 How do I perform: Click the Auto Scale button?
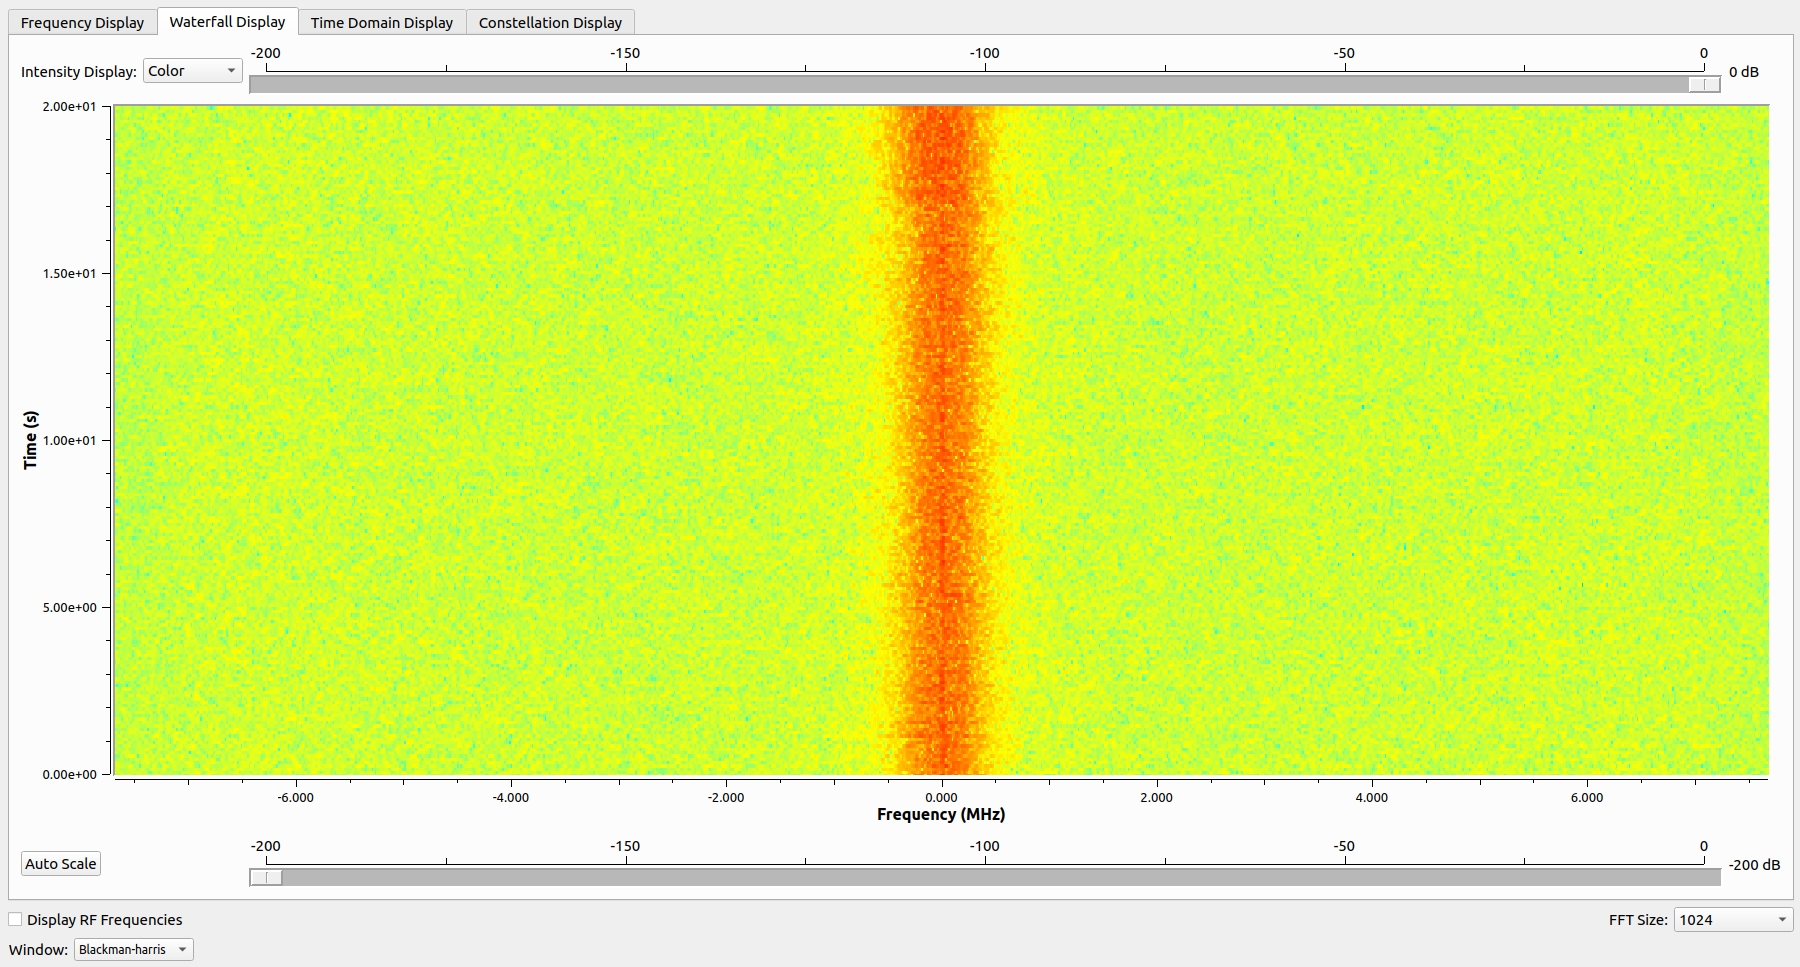(x=61, y=864)
